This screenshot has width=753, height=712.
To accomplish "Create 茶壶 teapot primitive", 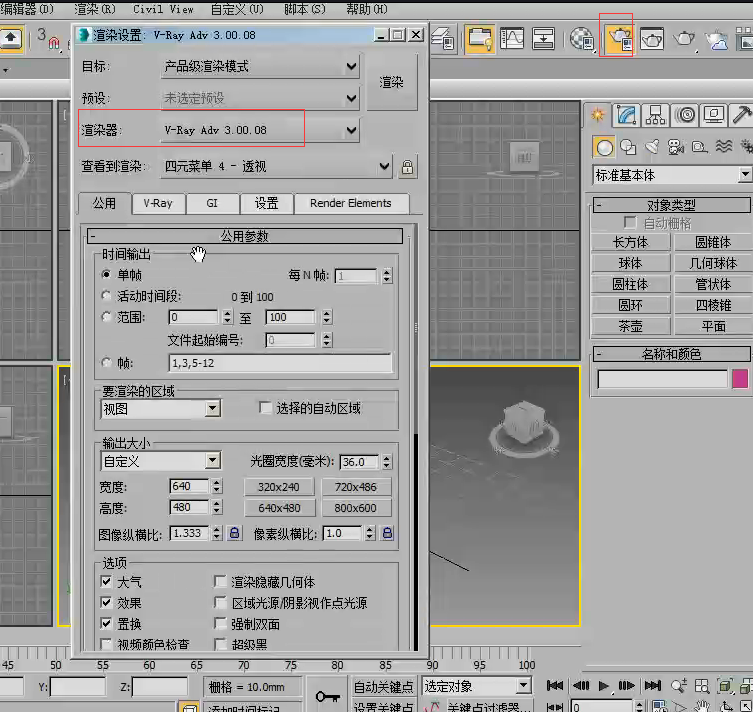I will (631, 326).
